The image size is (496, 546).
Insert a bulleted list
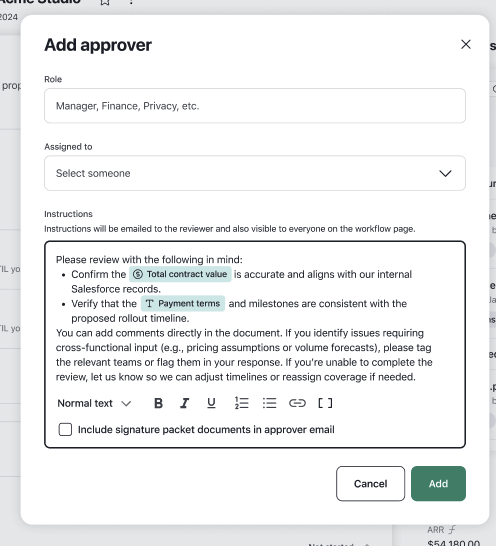(269, 403)
